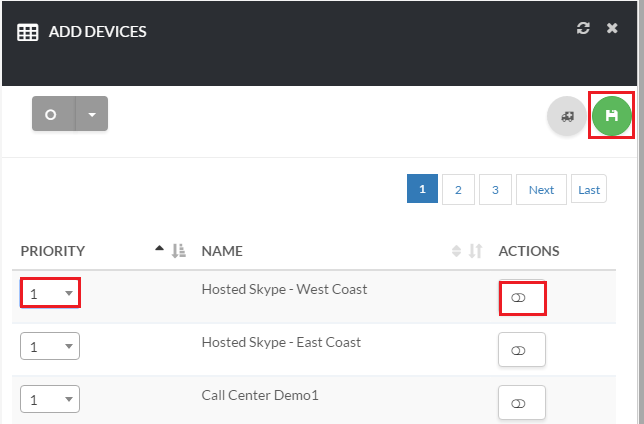Screen dimensions: 644x424
Task: Sort by Priority column sort icon
Action: click(x=179, y=251)
